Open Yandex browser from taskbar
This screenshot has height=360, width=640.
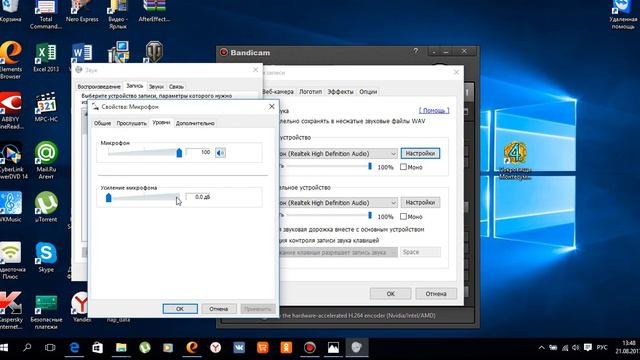(x=216, y=347)
